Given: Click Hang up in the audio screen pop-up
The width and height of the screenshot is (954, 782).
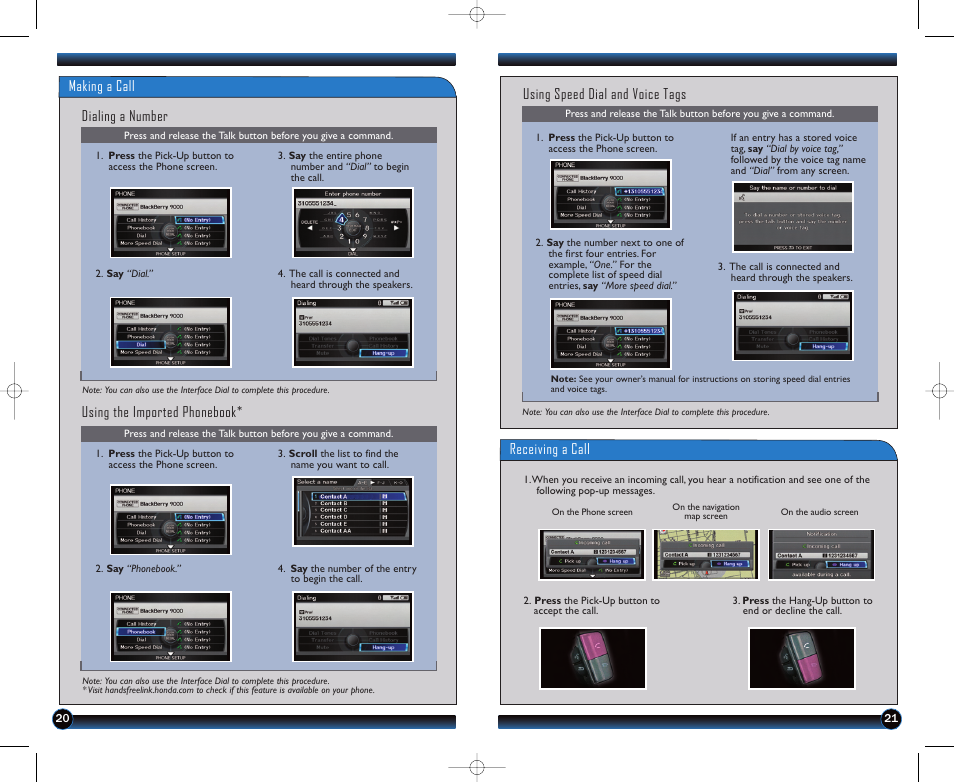Looking at the screenshot, I should click(x=846, y=565).
